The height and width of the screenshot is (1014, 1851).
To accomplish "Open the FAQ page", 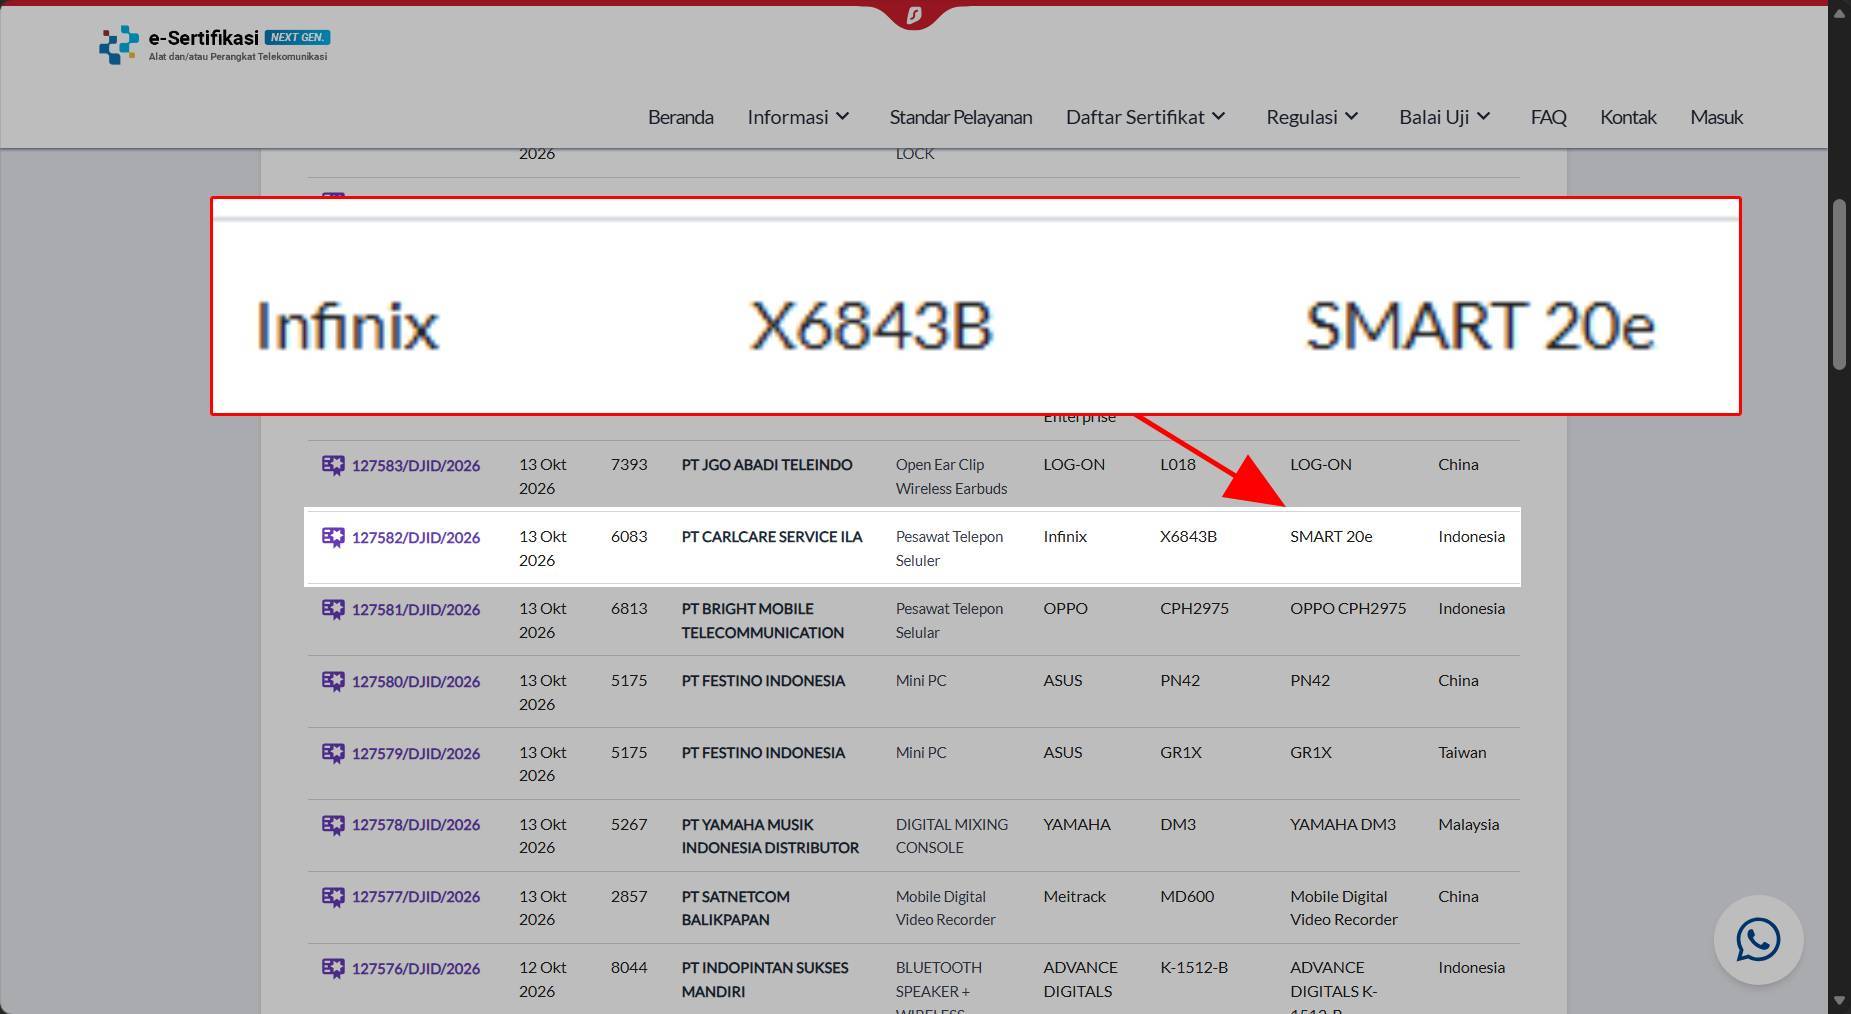I will (x=1548, y=117).
